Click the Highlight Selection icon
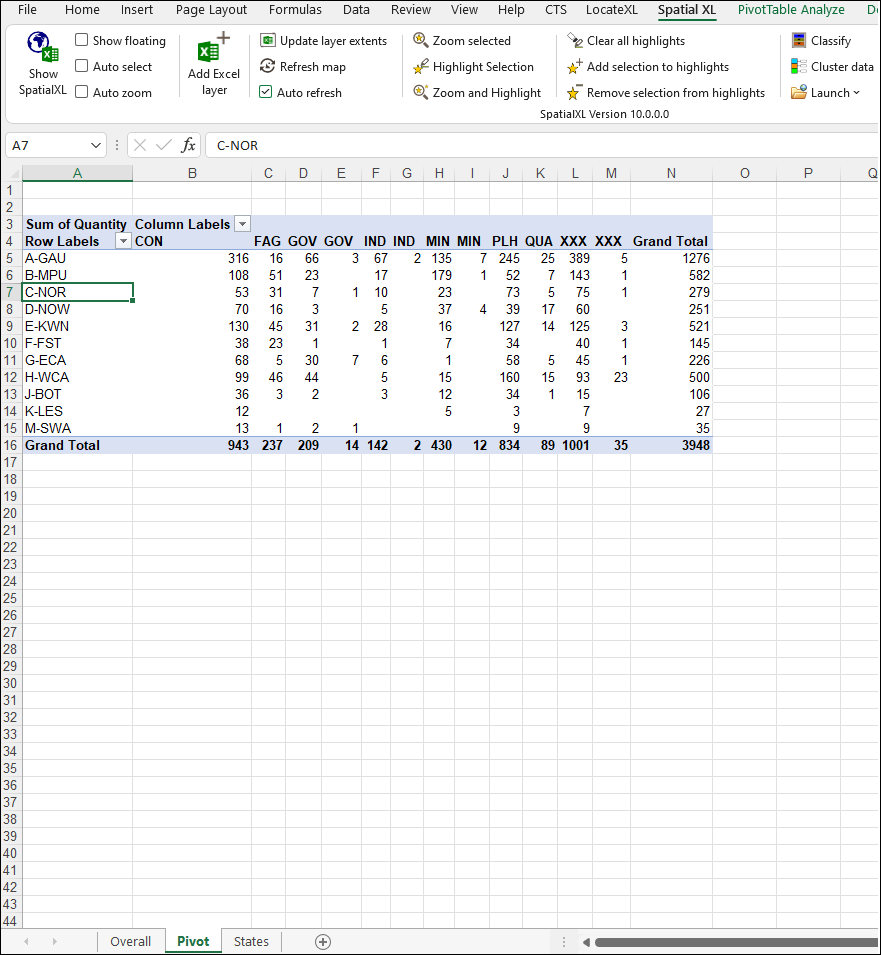881x955 pixels. [x=421, y=67]
